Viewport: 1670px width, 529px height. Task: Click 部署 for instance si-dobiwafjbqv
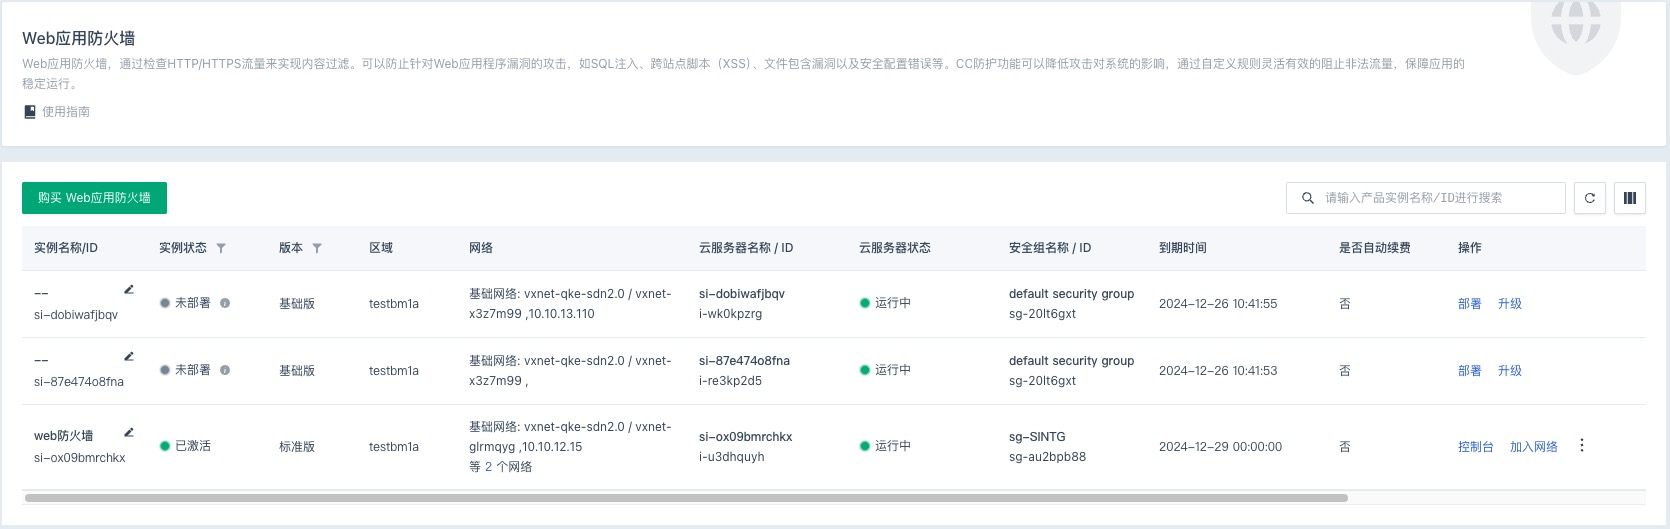(1470, 304)
